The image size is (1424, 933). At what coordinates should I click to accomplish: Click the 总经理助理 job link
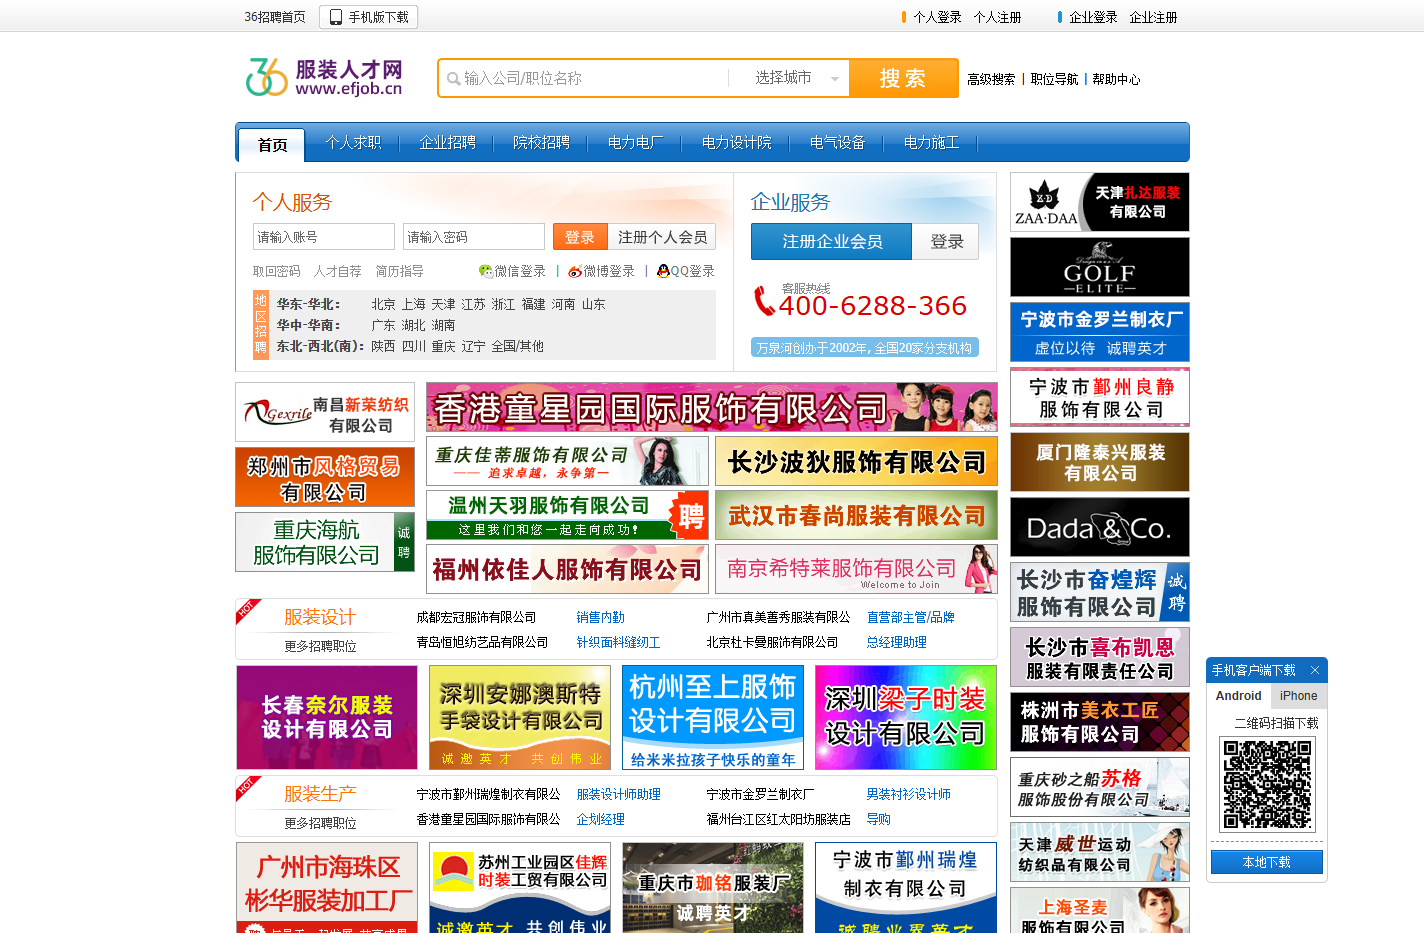(x=896, y=642)
